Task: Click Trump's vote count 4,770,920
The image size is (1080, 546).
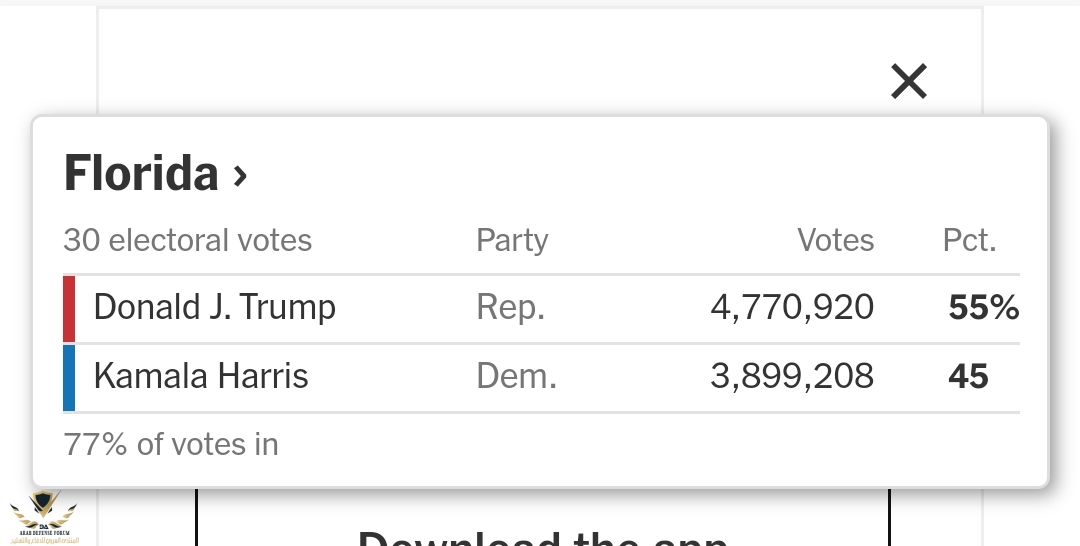Action: (x=792, y=308)
